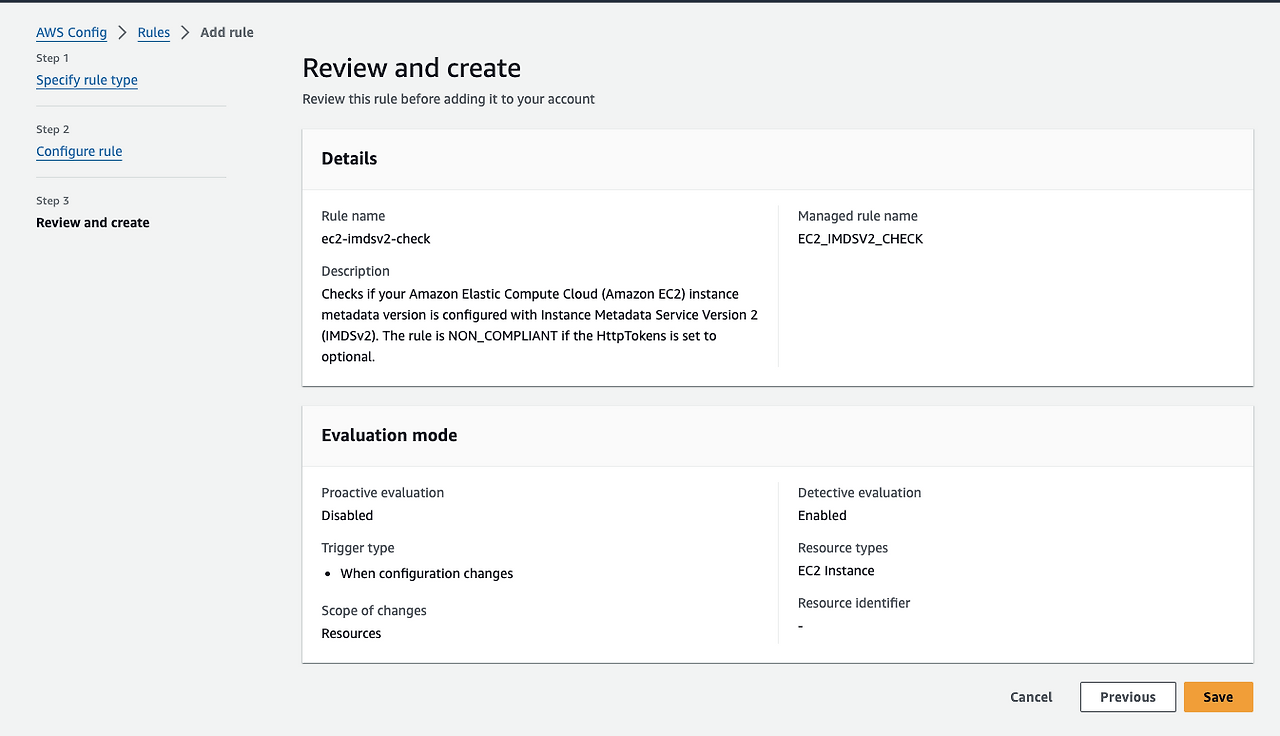The image size is (1280, 736).
Task: Click the Proactive evaluation Disabled value
Action: (x=347, y=516)
